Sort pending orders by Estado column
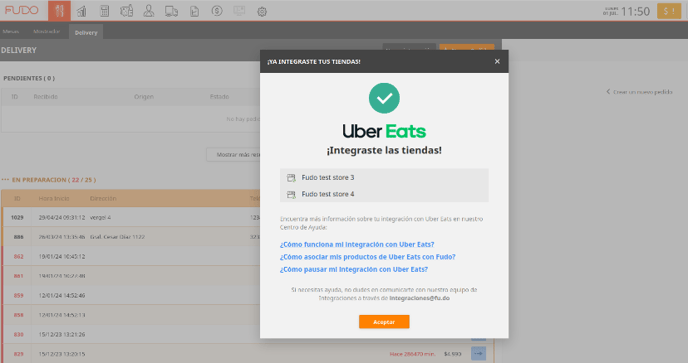Viewport: 688px width, 363px height. pos(219,97)
